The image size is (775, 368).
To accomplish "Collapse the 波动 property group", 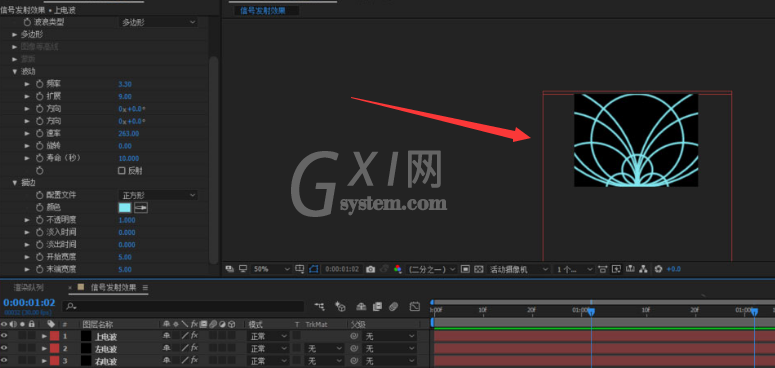I will pyautogui.click(x=15, y=72).
